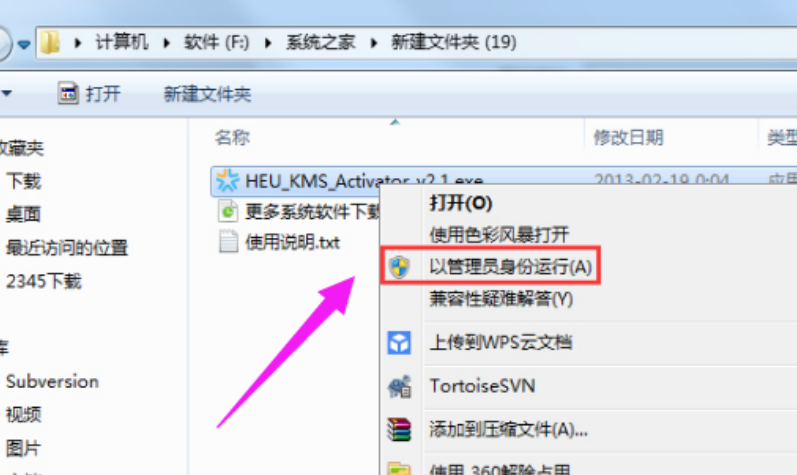Open the navigation history dropdown arrow
This screenshot has height=475, width=797.
click(x=23, y=45)
